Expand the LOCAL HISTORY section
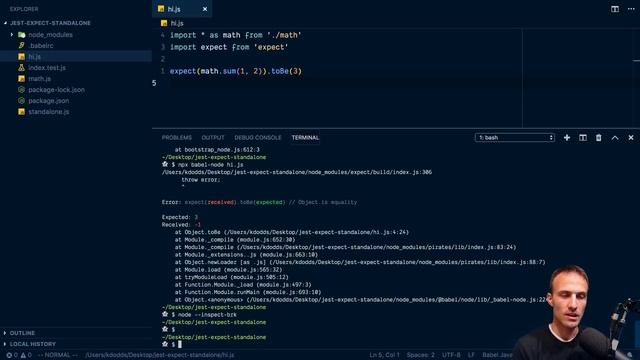The height and width of the screenshot is (360, 640). (x=76, y=344)
